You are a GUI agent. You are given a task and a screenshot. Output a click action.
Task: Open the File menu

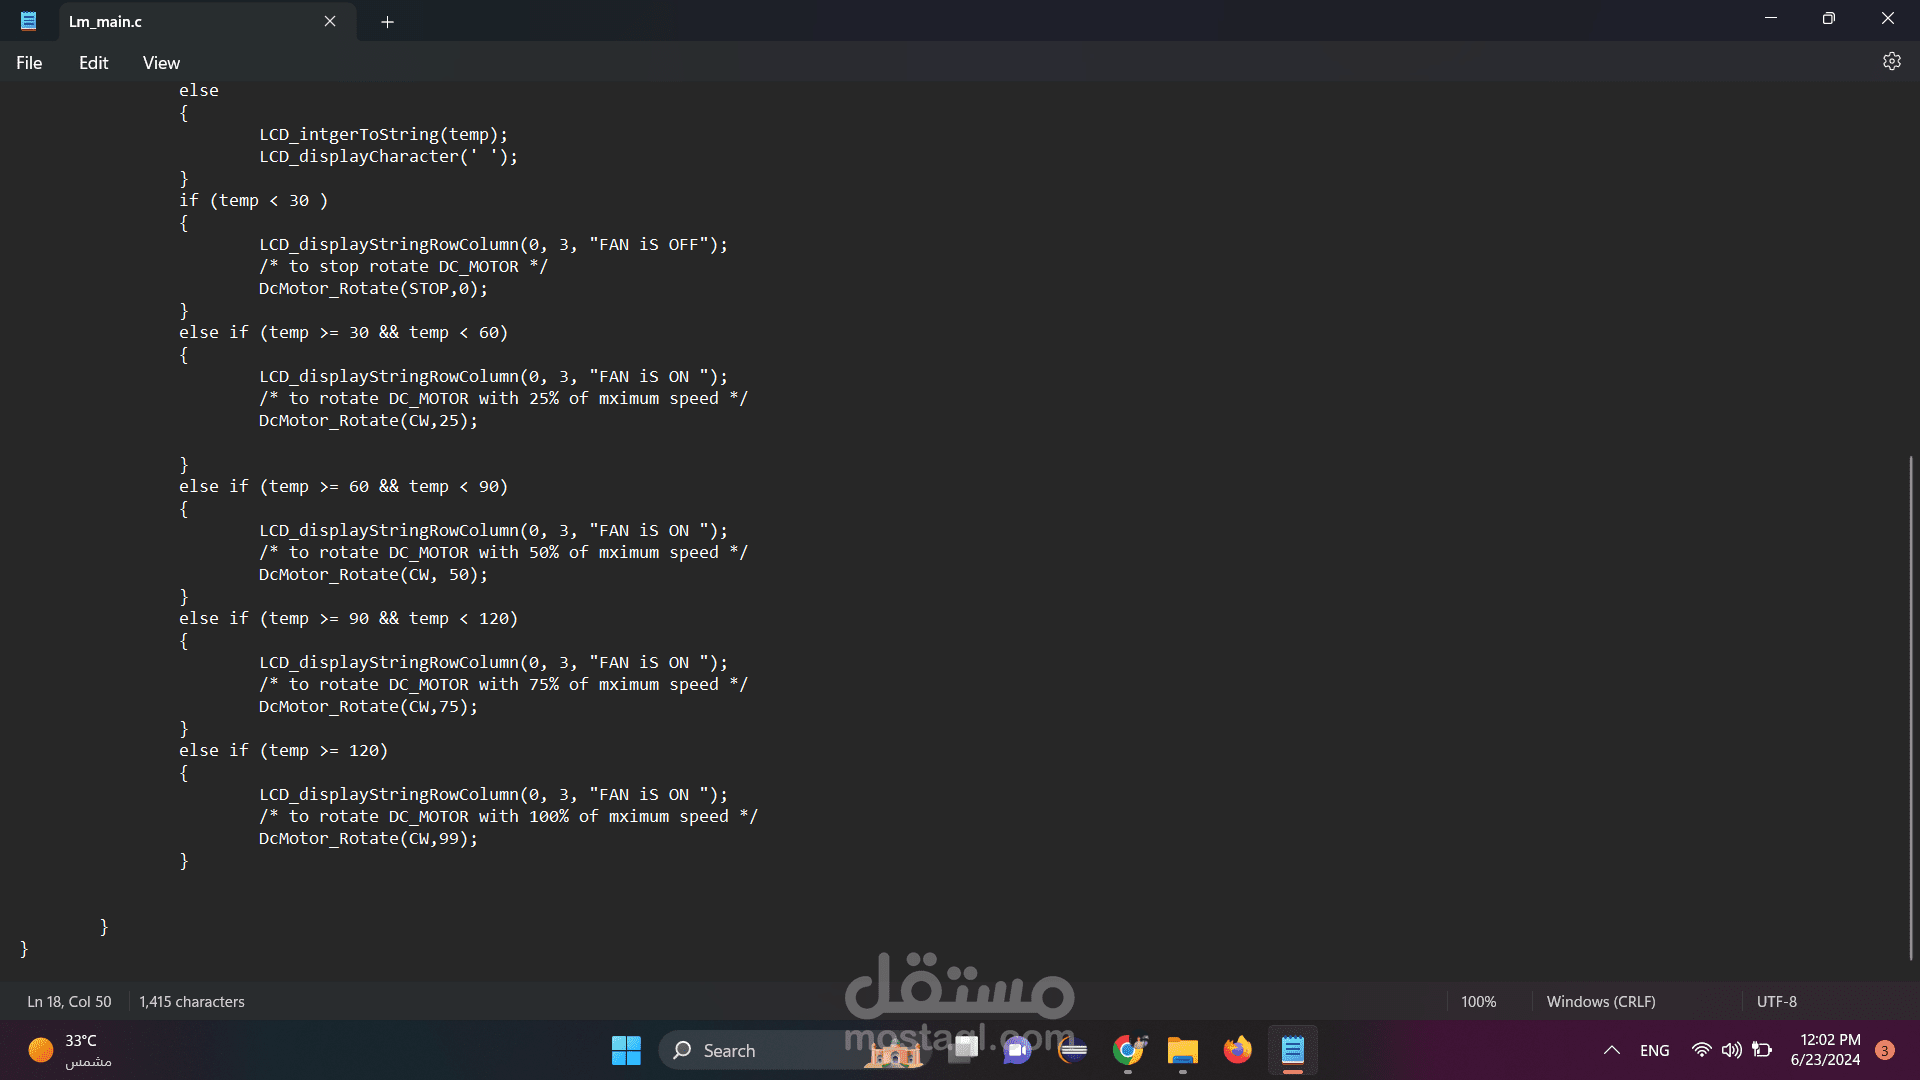point(29,63)
